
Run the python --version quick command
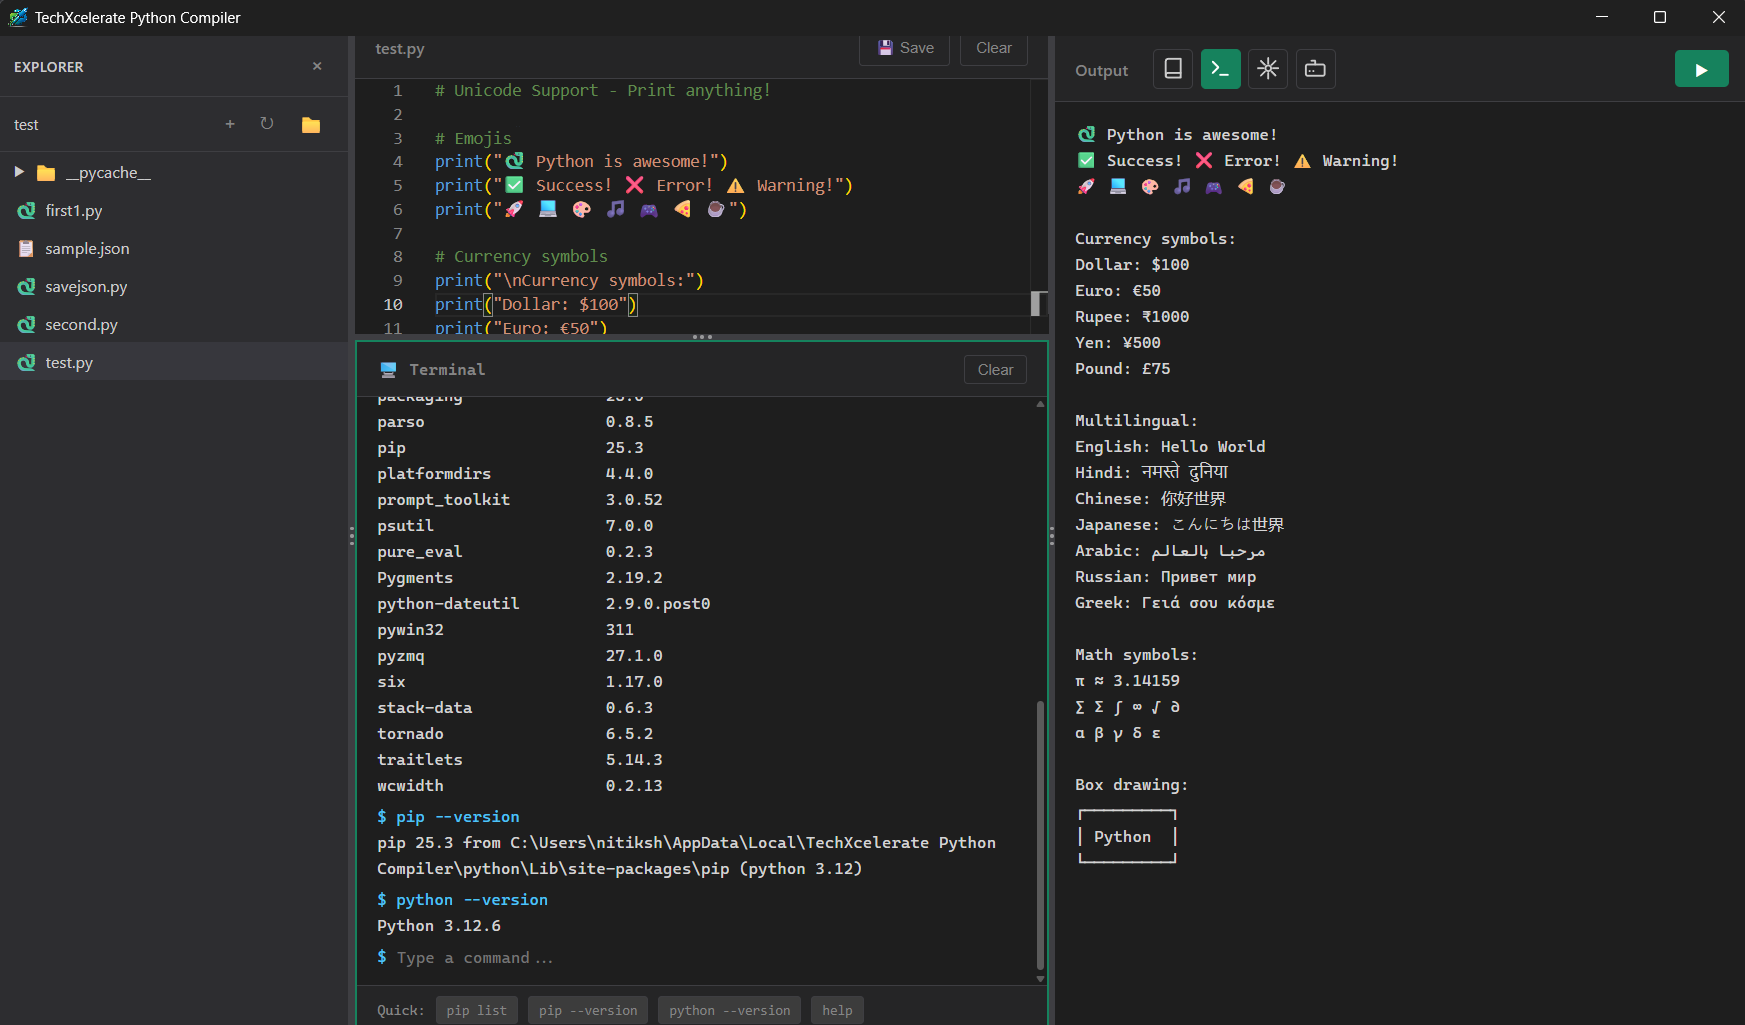pos(729,1010)
